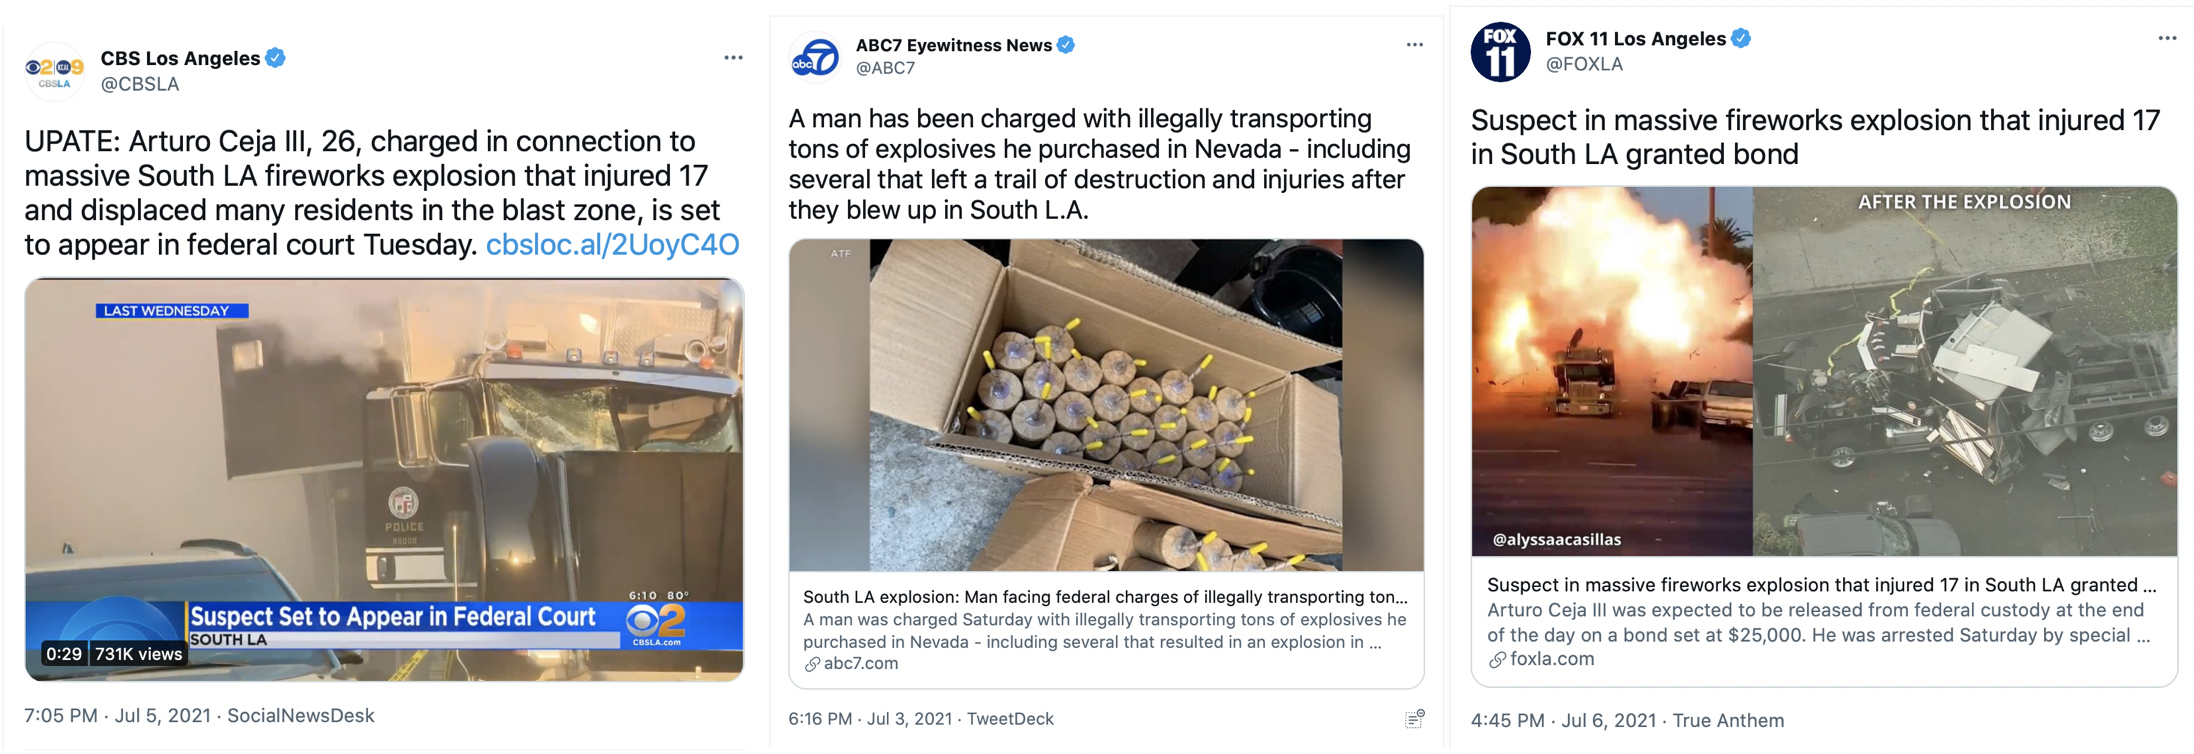The width and height of the screenshot is (2194, 754).
Task: Open more options on CBS Los Angeles tweet
Action: click(733, 58)
